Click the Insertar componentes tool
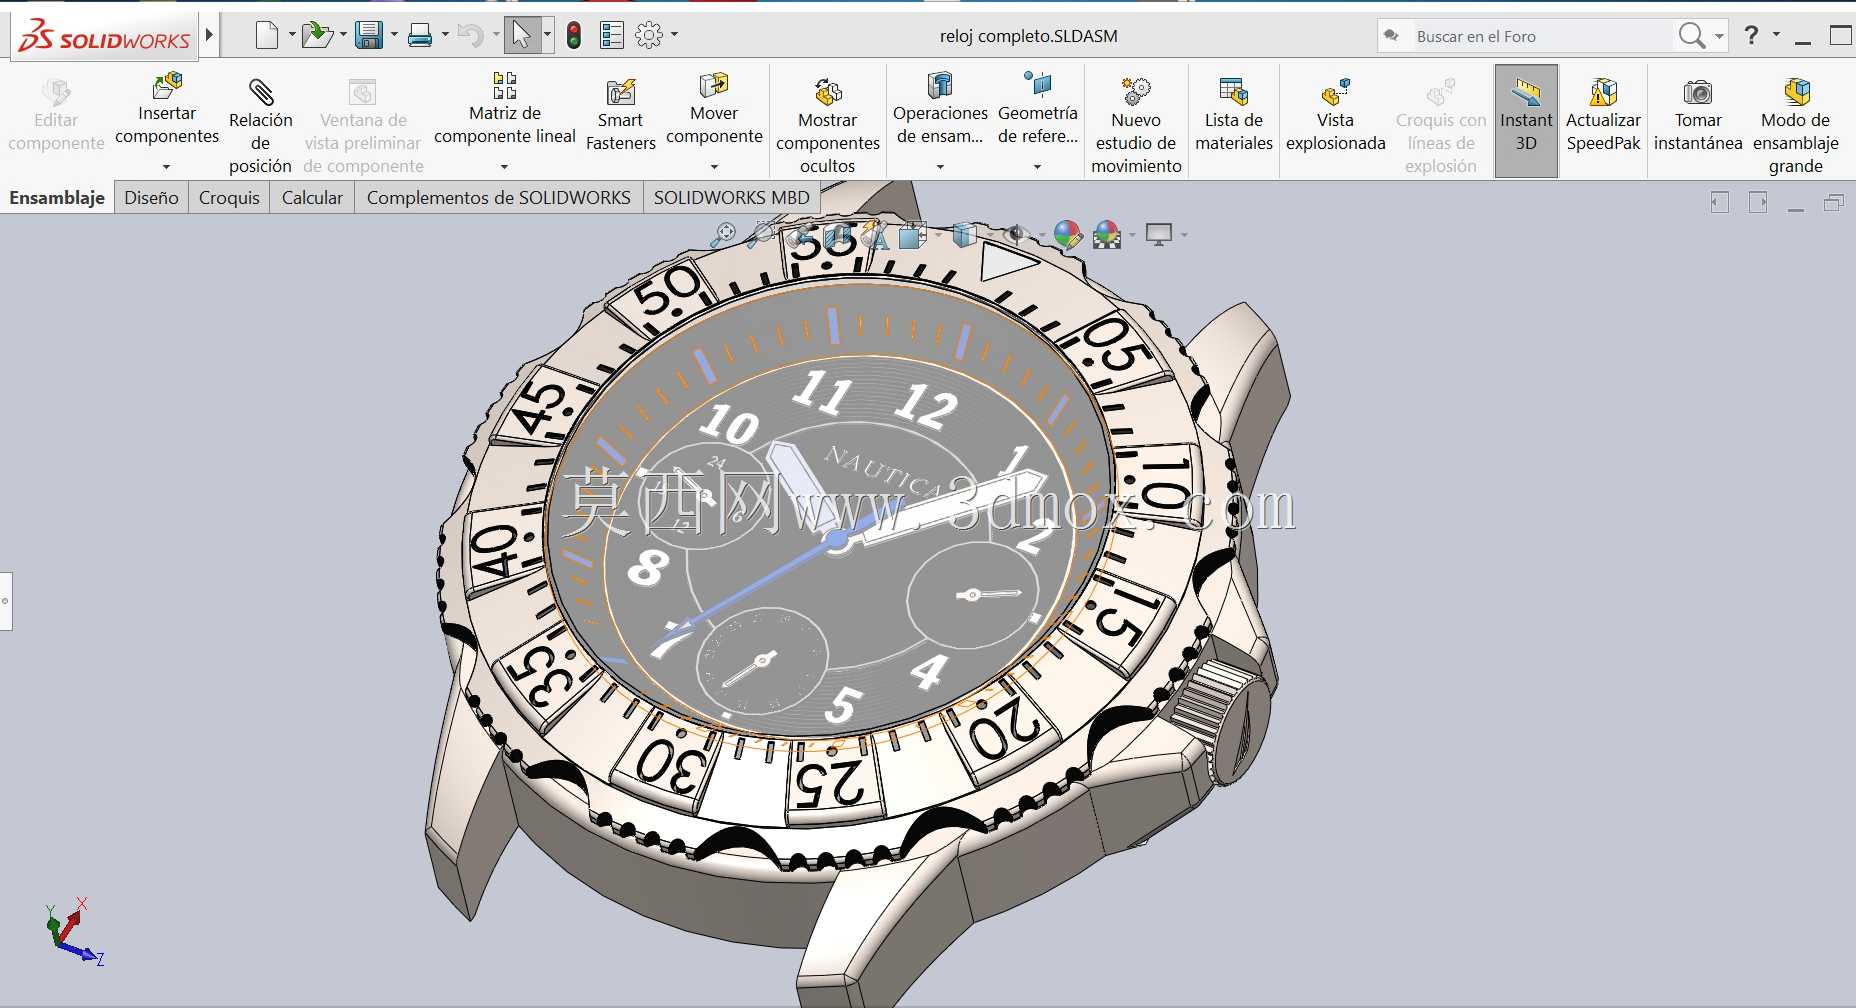Viewport: 1856px width, 1008px height. point(167,111)
